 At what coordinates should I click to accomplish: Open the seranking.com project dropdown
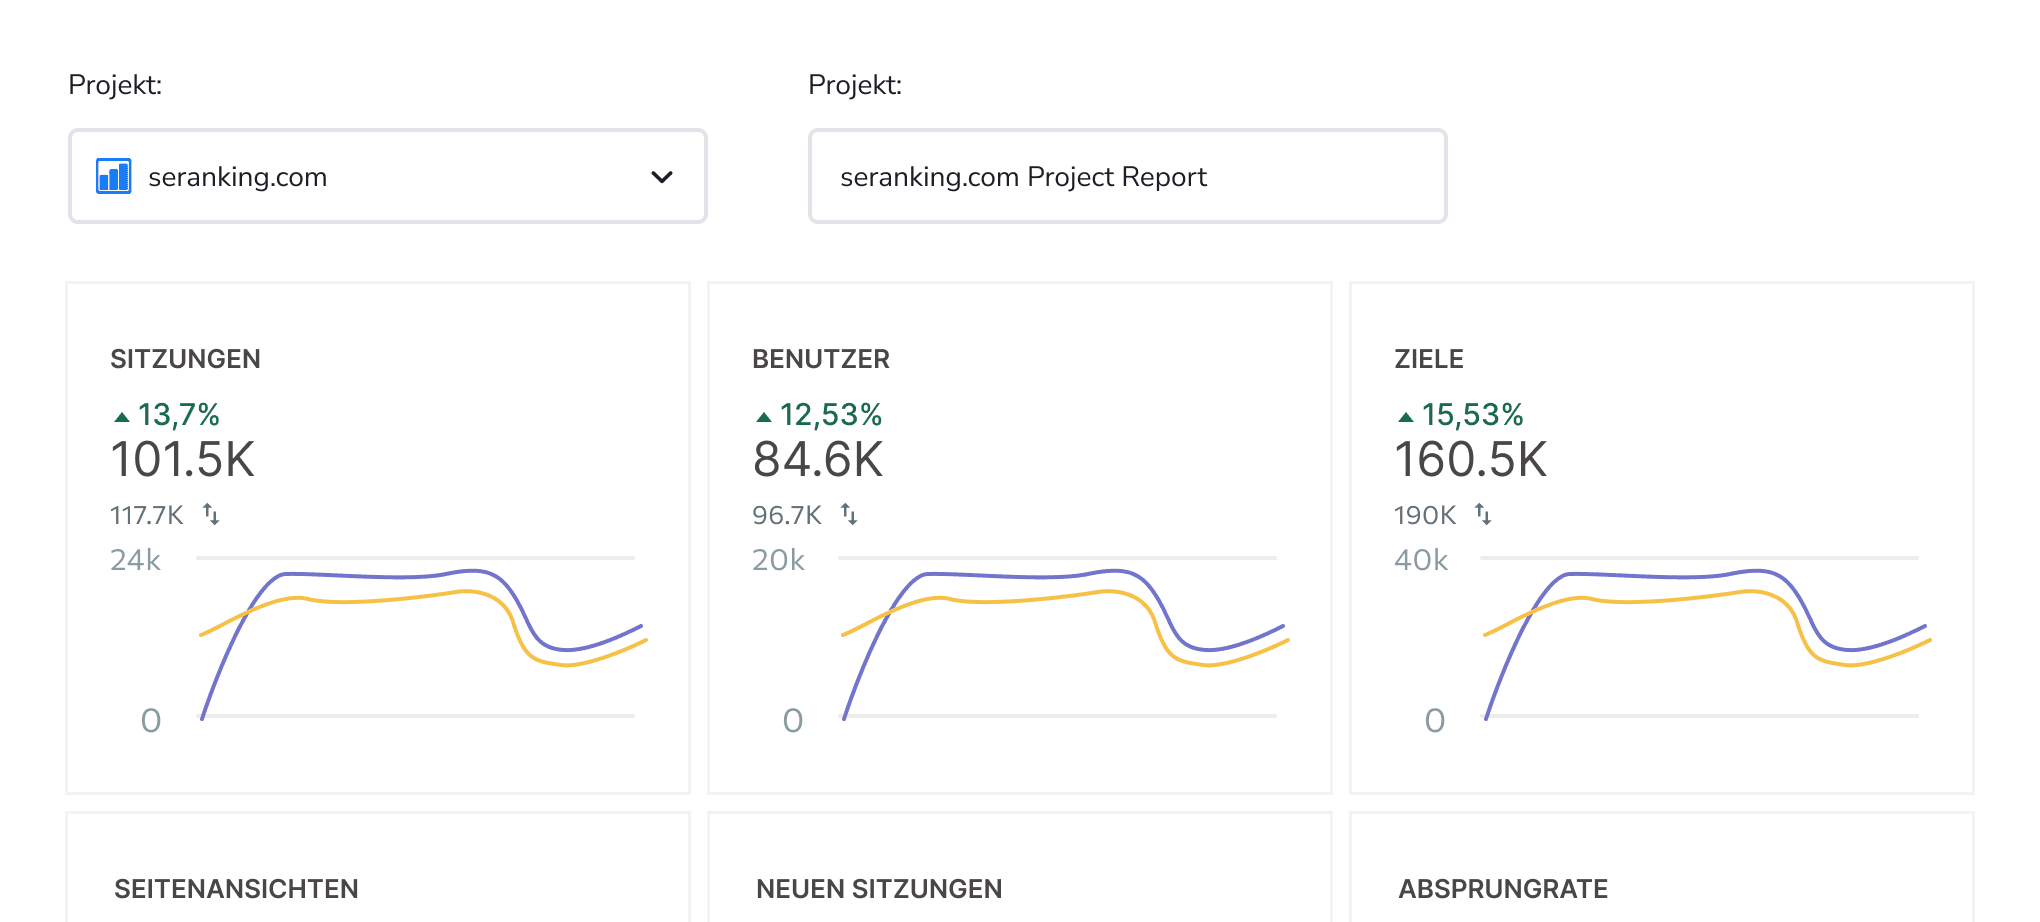[388, 176]
